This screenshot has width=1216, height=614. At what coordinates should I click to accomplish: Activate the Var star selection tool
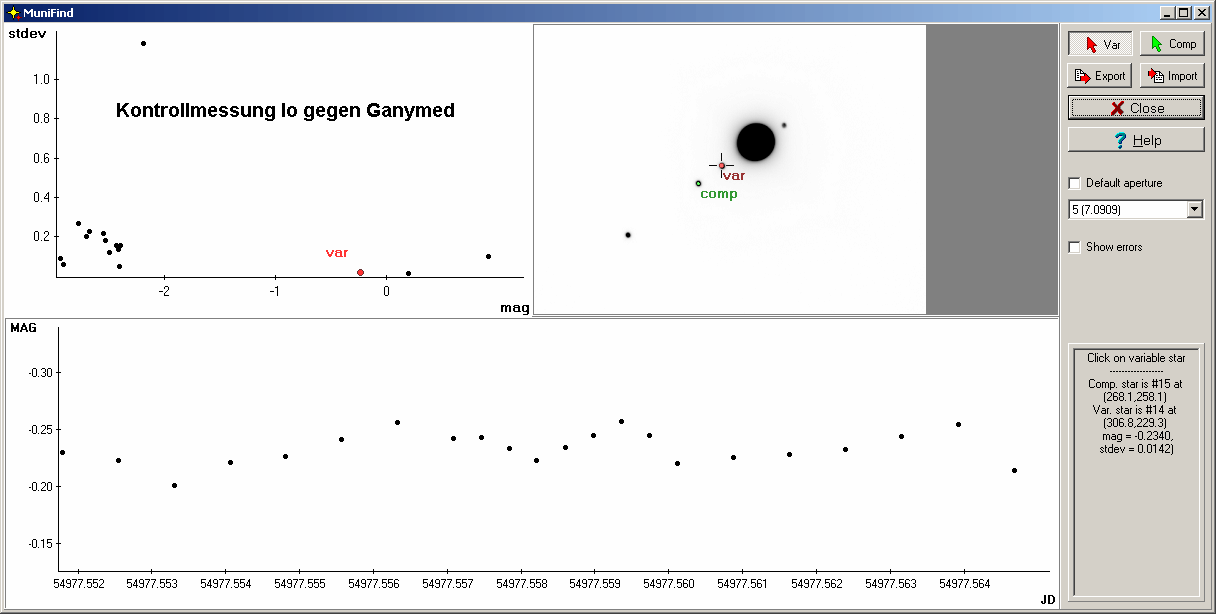point(1100,44)
